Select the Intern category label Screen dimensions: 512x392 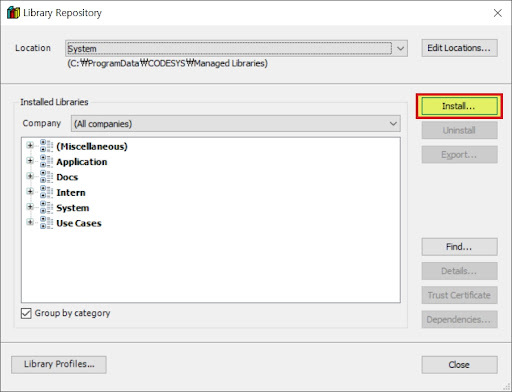(x=71, y=192)
